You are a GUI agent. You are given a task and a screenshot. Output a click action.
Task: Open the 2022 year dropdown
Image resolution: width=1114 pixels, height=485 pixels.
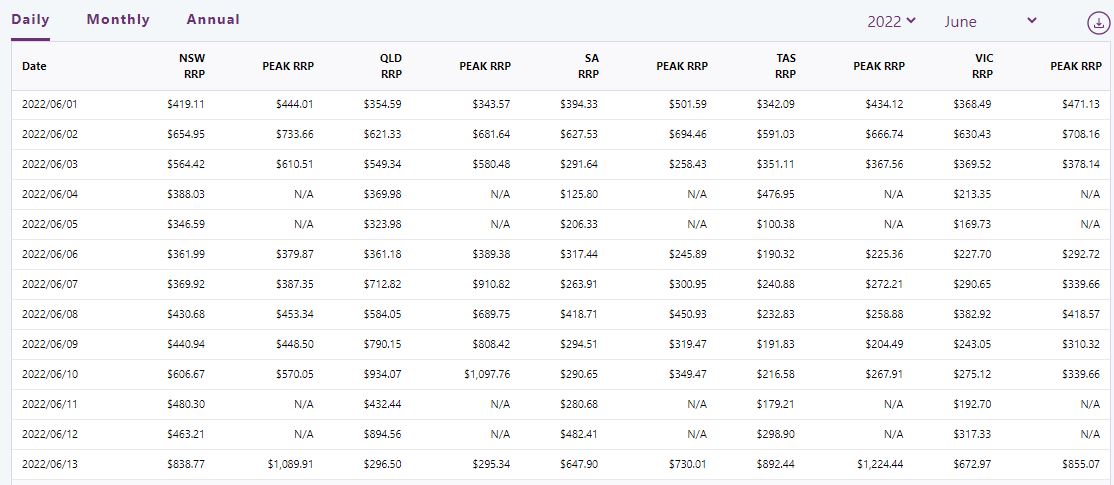pyautogui.click(x=891, y=21)
